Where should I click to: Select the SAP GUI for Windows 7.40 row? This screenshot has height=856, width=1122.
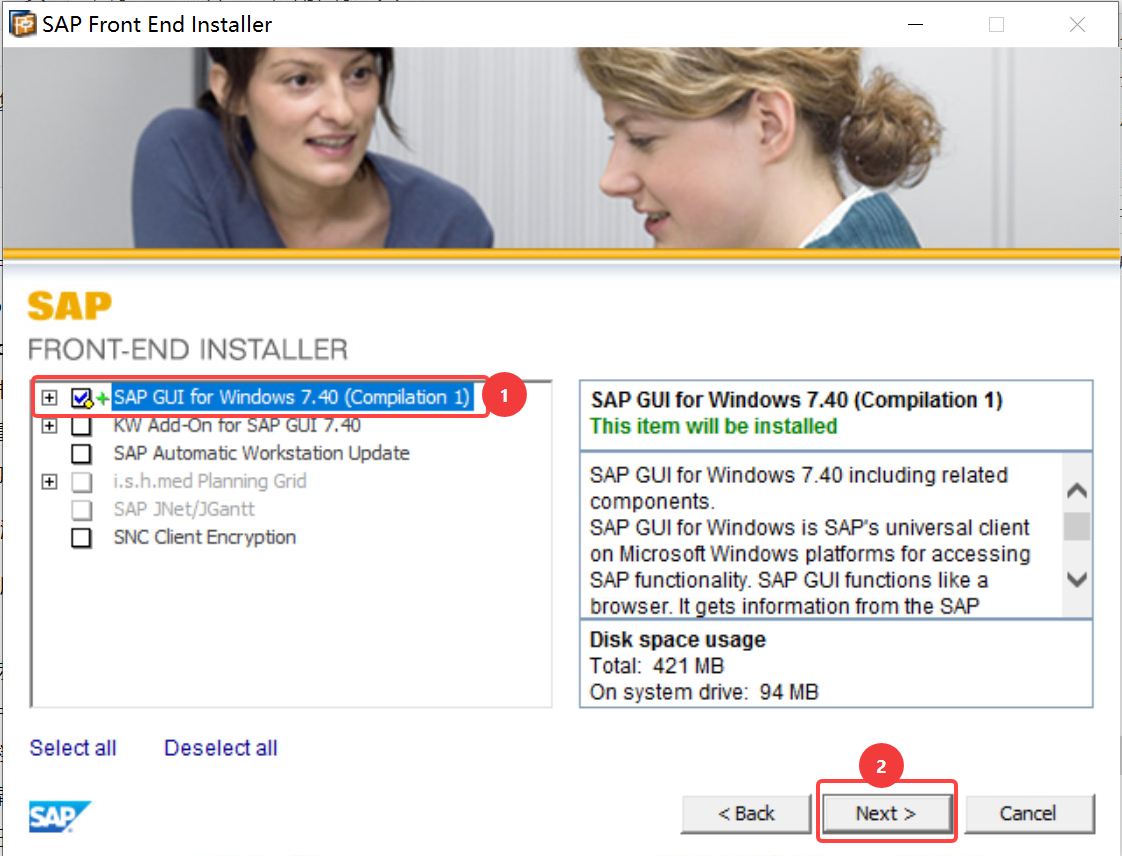[292, 397]
